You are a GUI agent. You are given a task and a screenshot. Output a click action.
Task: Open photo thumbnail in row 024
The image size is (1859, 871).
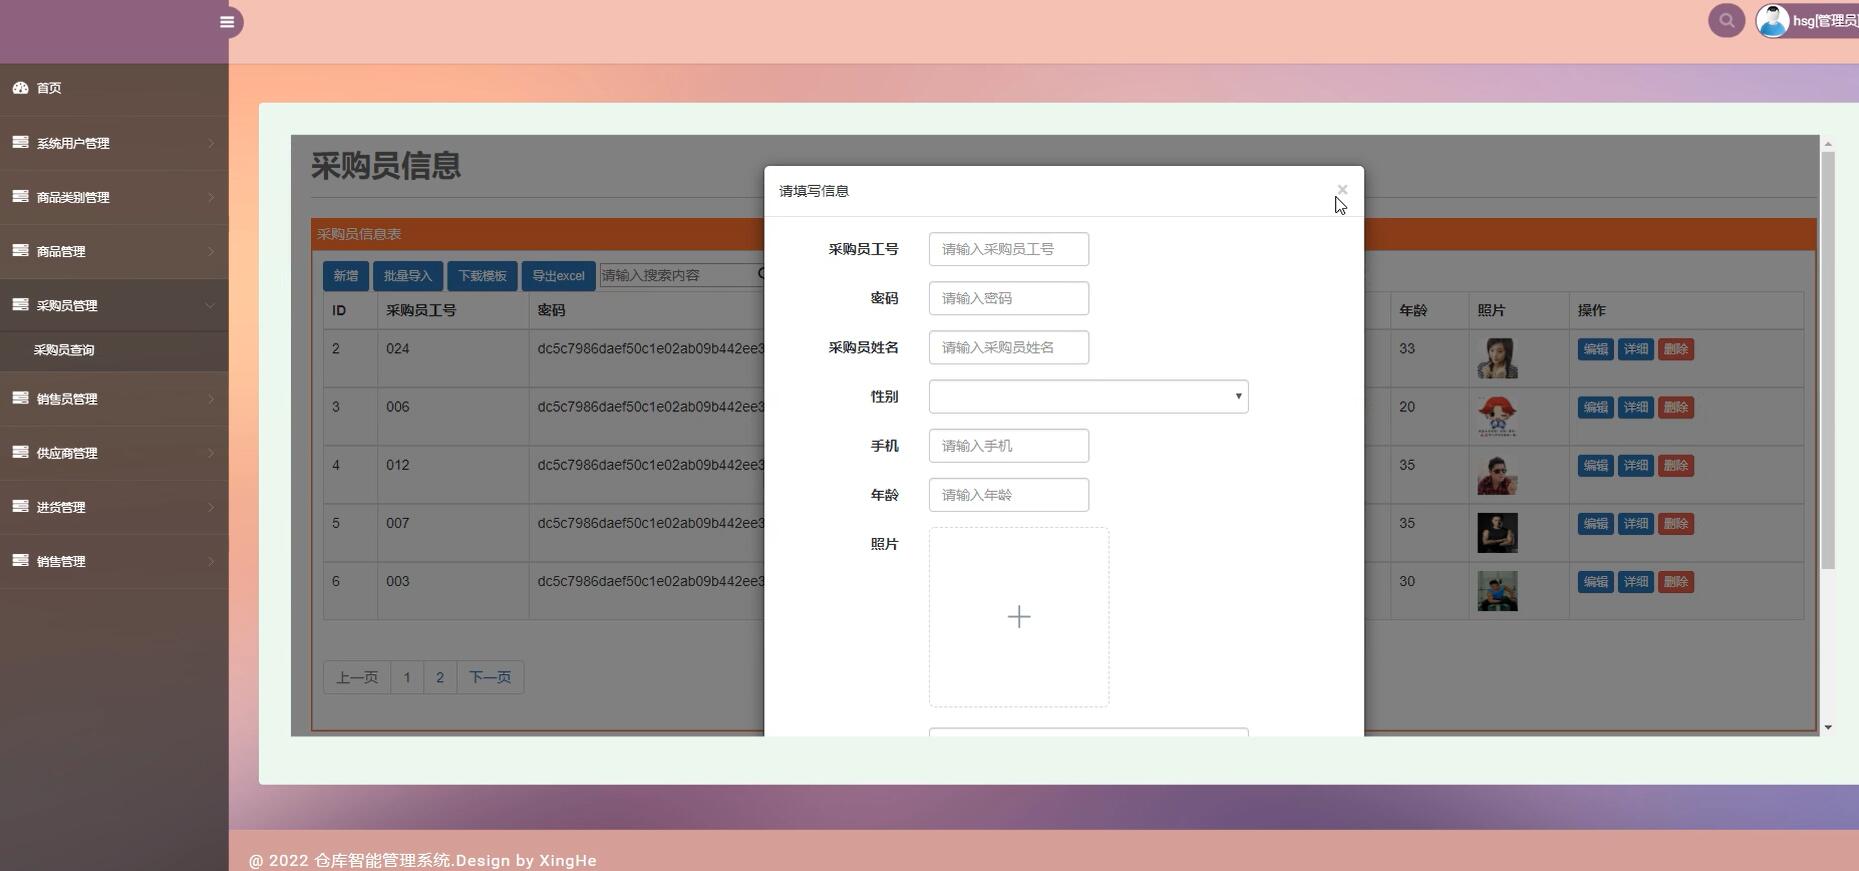(x=1497, y=358)
